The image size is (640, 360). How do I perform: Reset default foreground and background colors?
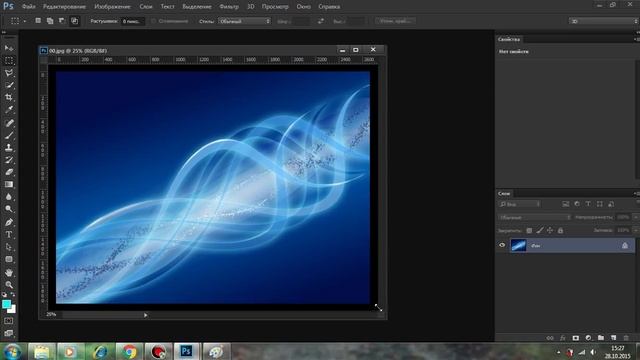point(4,294)
